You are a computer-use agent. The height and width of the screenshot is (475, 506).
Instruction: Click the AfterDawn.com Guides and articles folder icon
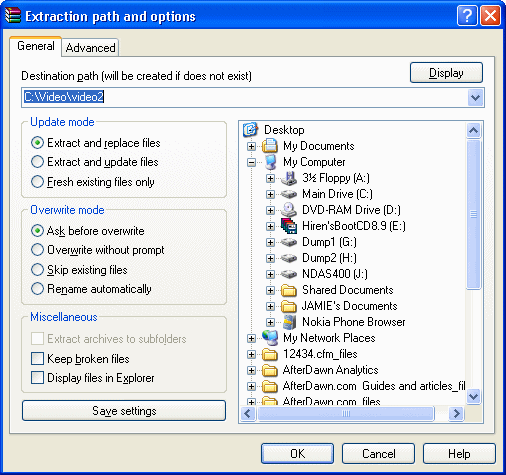[270, 386]
